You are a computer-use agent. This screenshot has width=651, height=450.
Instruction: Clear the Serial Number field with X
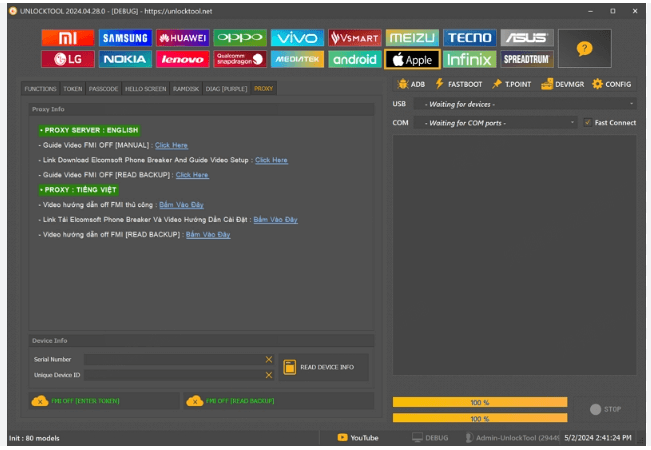[x=269, y=360]
